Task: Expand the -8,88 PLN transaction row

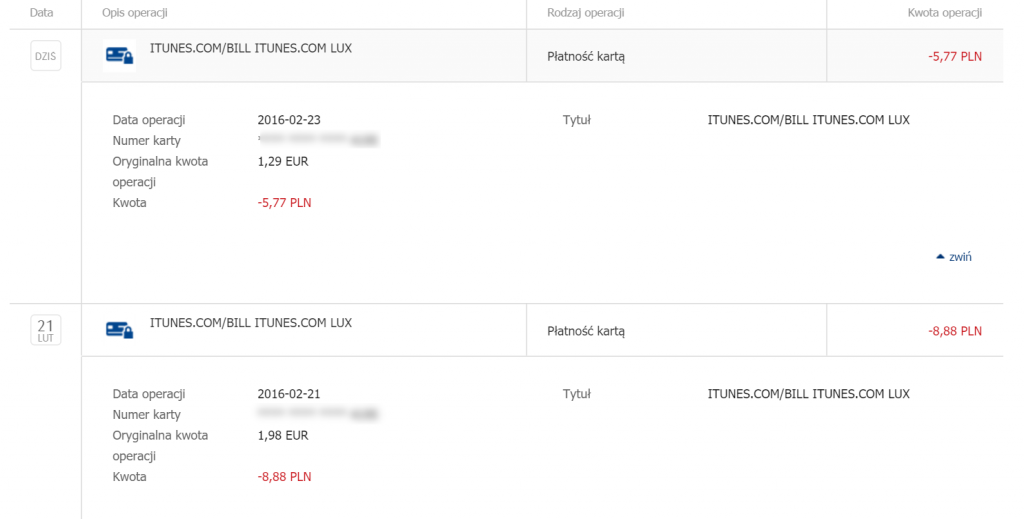Action: (x=542, y=330)
